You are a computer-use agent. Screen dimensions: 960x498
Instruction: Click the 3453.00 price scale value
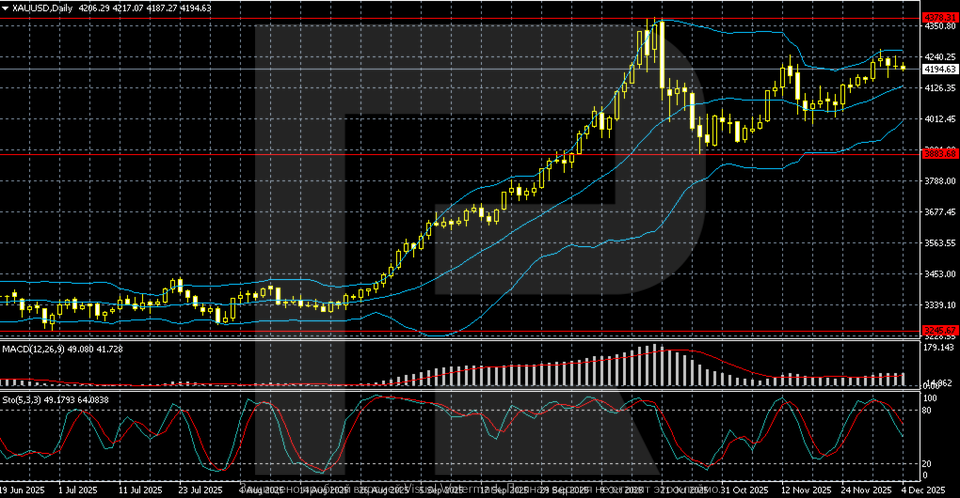pos(939,274)
